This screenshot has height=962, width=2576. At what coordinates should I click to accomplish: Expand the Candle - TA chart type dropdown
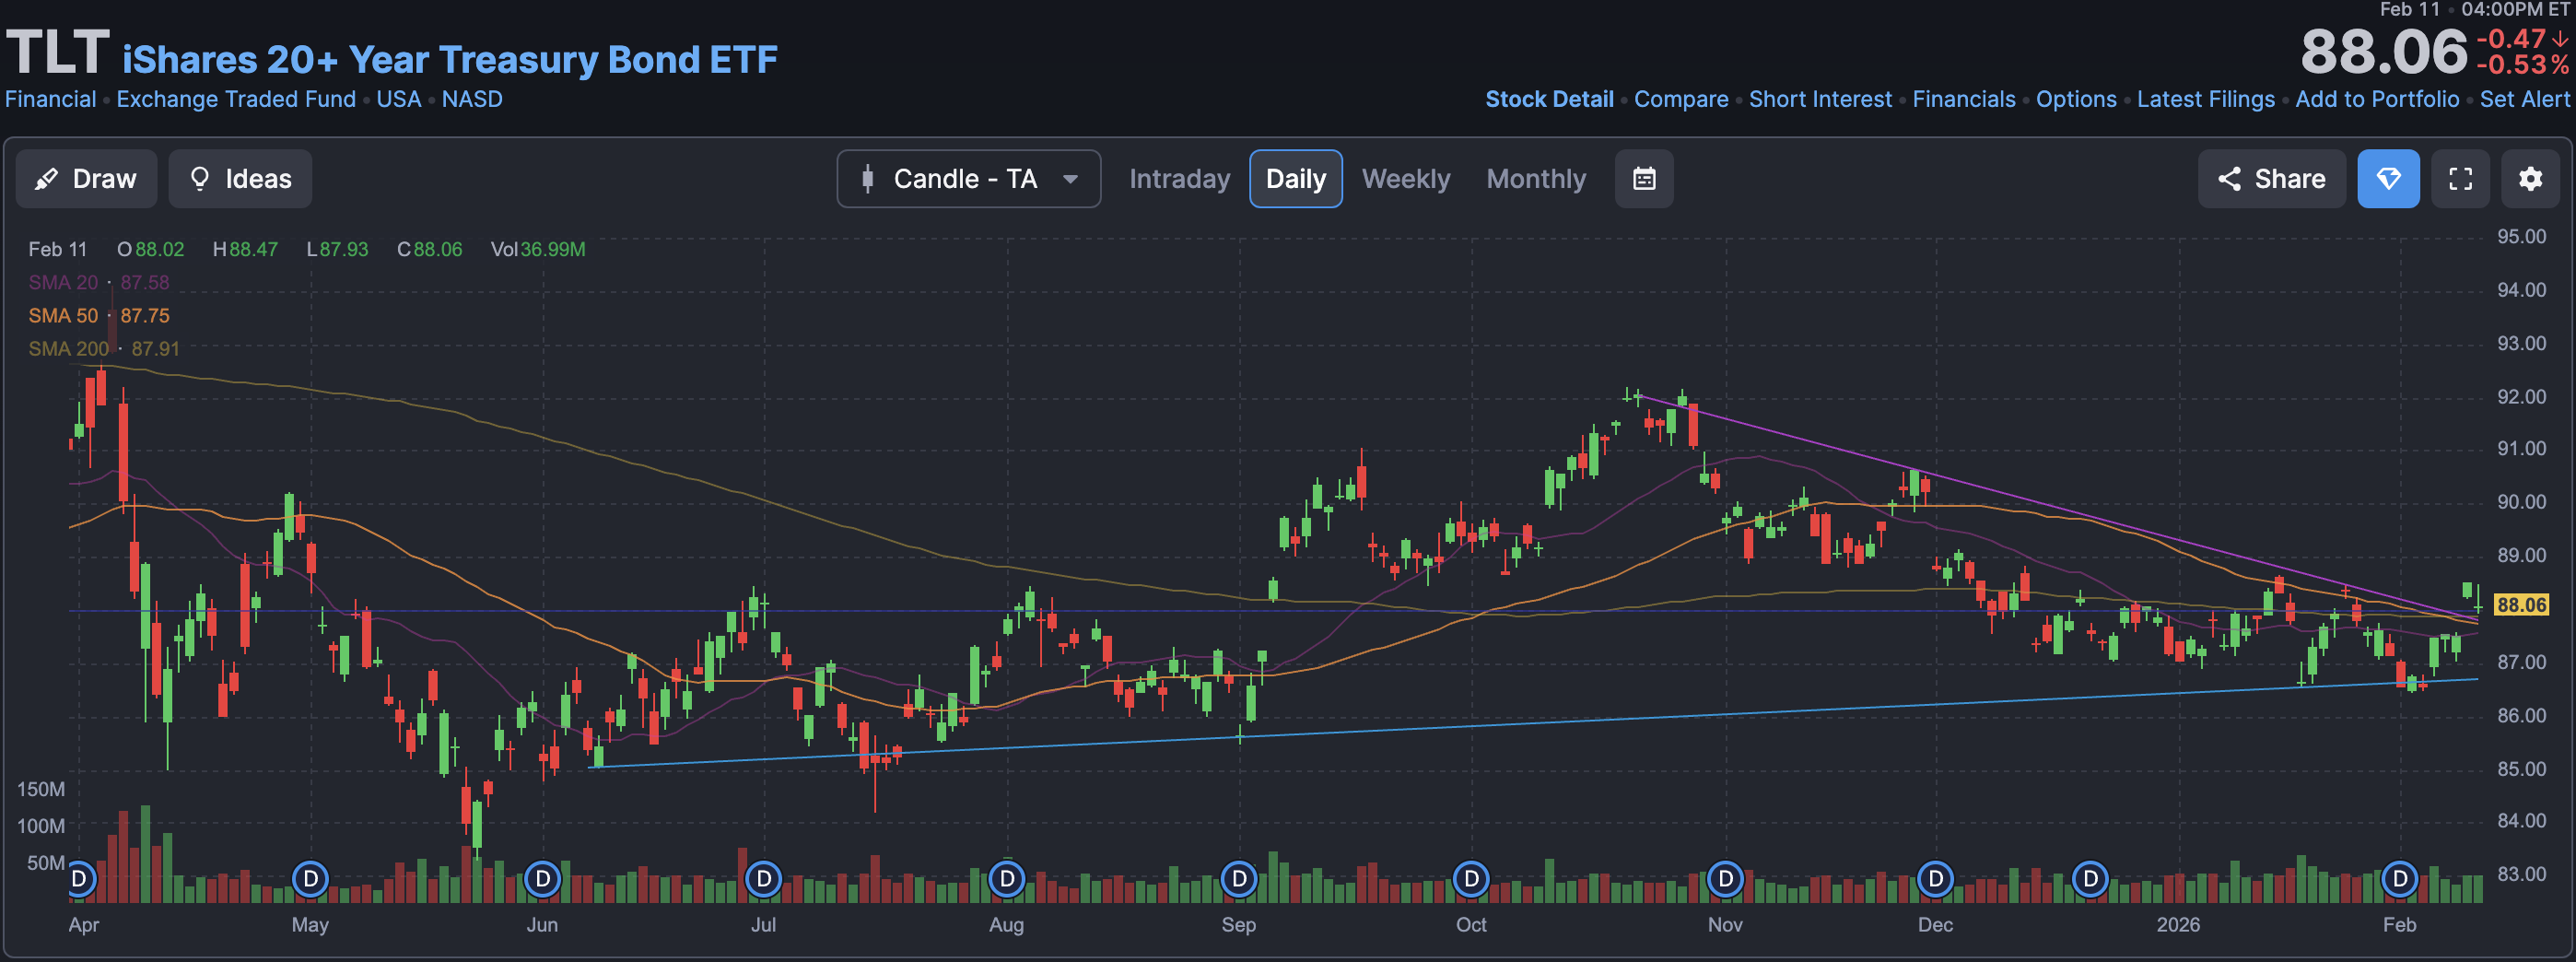point(968,179)
